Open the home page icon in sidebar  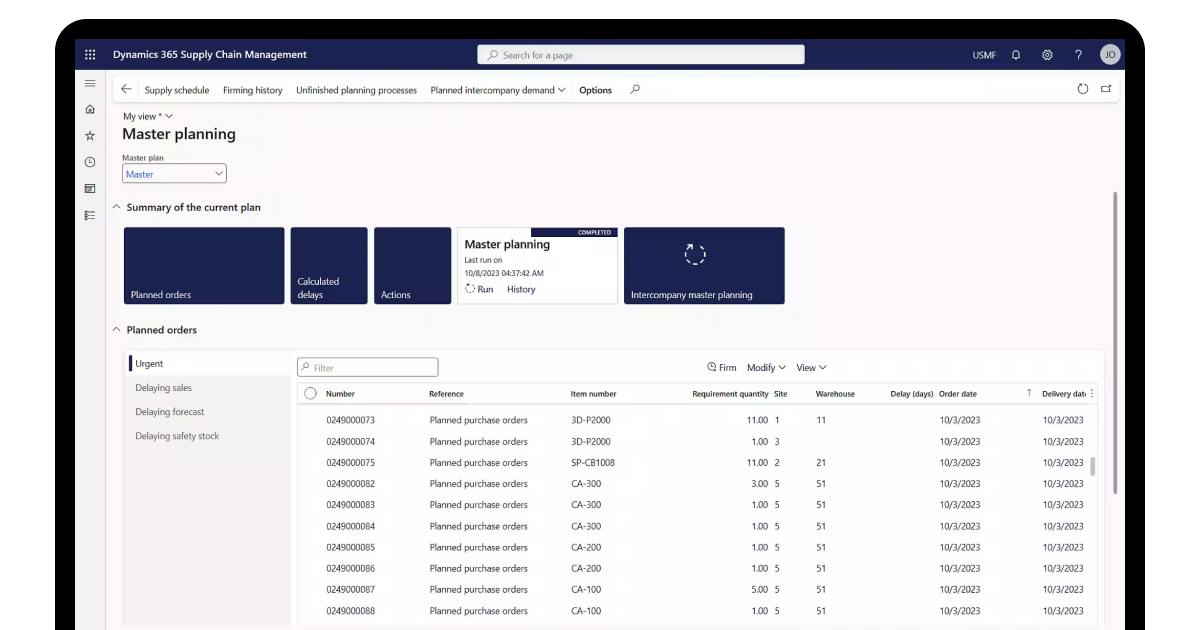(89, 110)
